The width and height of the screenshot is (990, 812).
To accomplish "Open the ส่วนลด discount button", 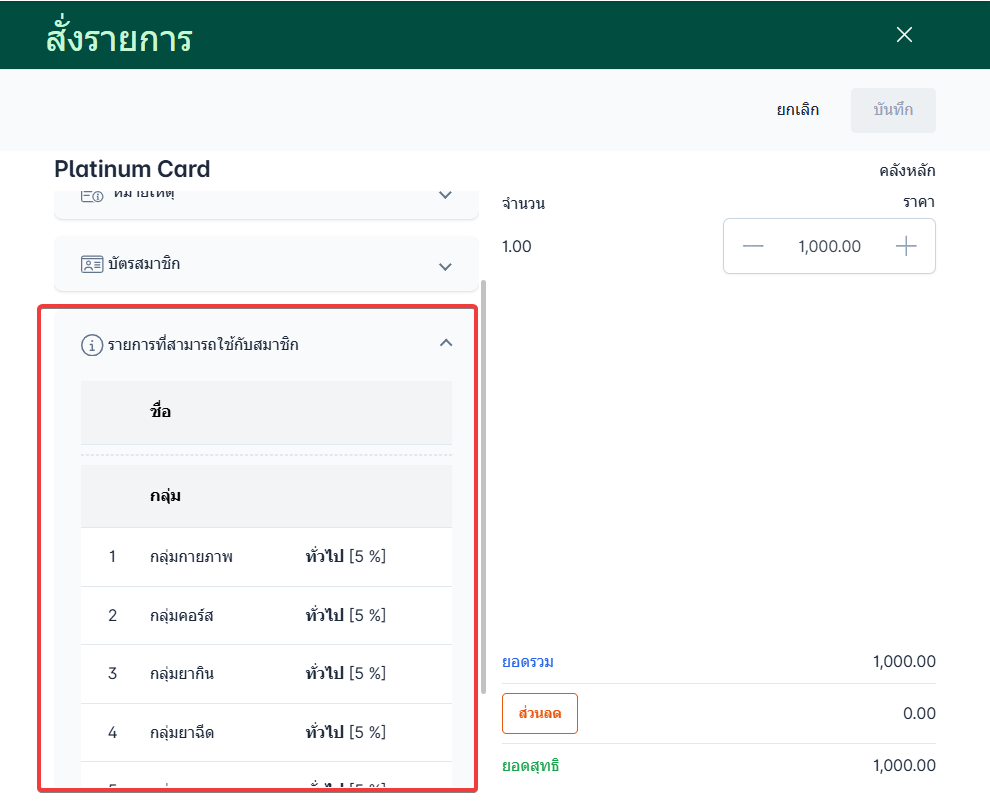I will (539, 714).
